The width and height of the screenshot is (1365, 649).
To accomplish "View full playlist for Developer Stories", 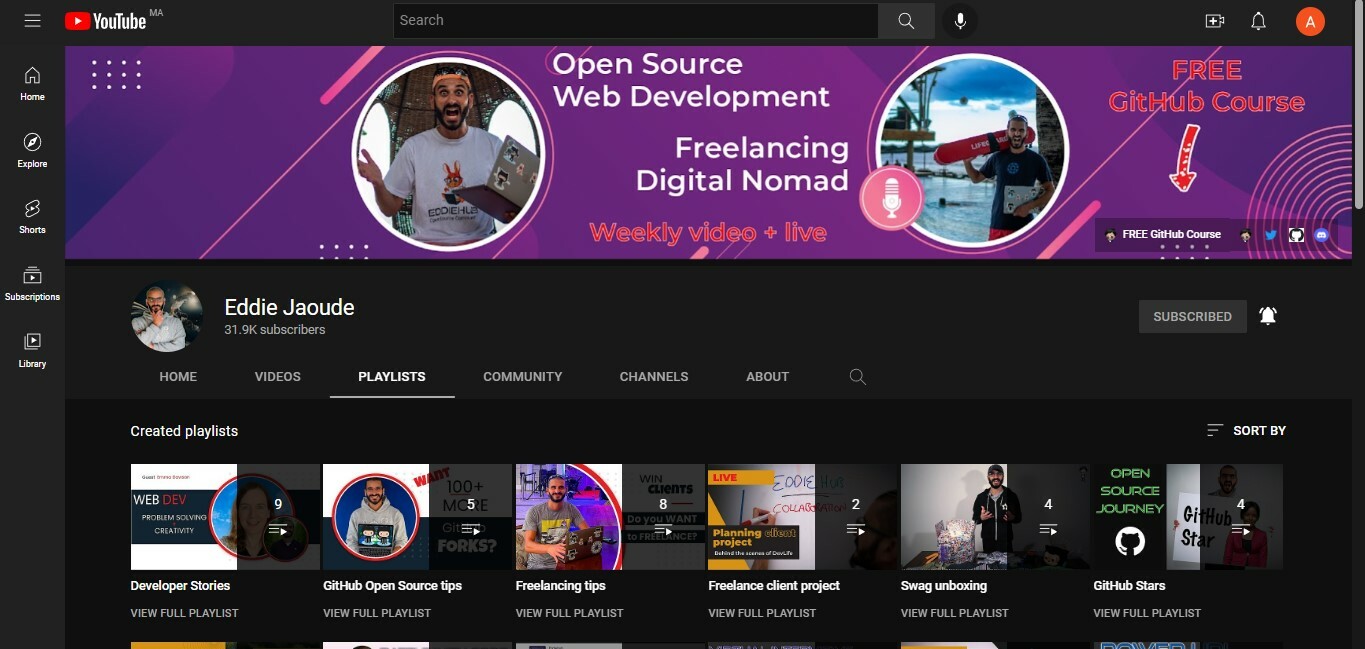I will pyautogui.click(x=185, y=613).
